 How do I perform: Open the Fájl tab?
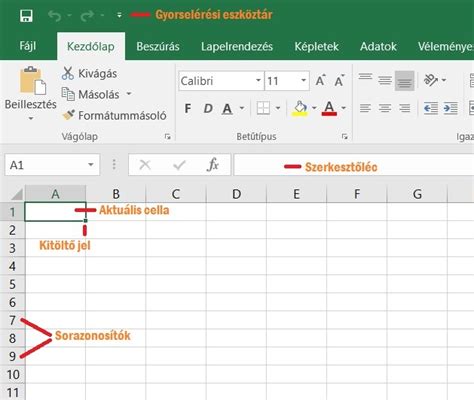[28, 46]
